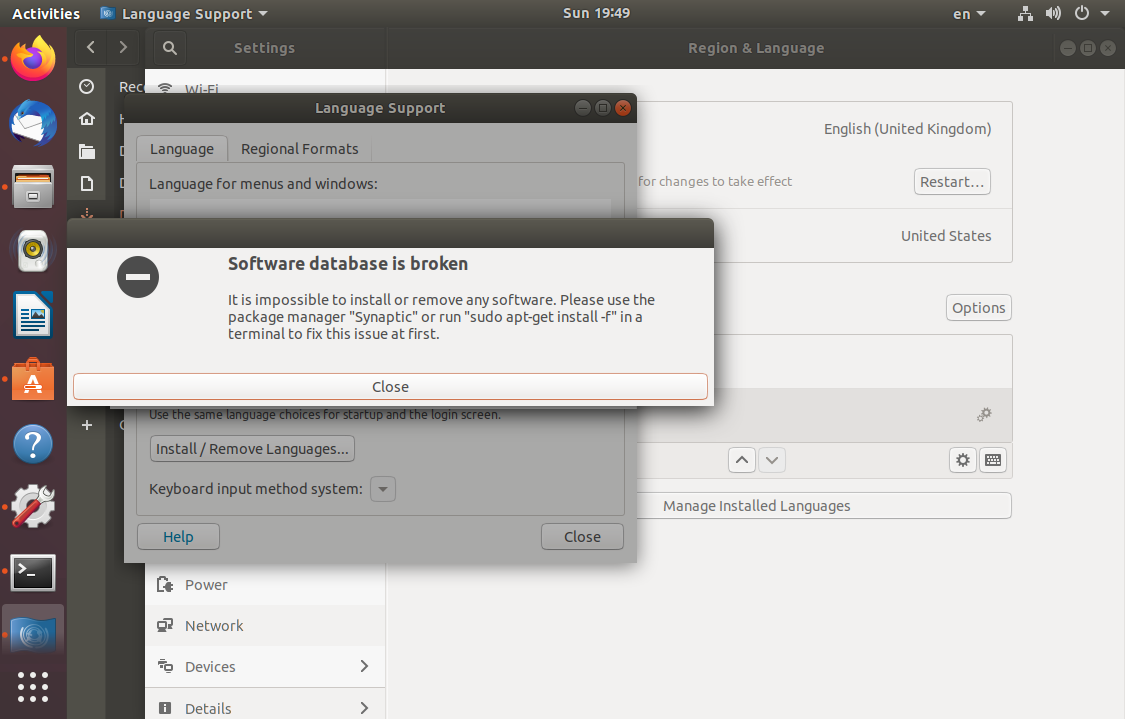
Task: Go forward in the file manager window
Action: (123, 47)
